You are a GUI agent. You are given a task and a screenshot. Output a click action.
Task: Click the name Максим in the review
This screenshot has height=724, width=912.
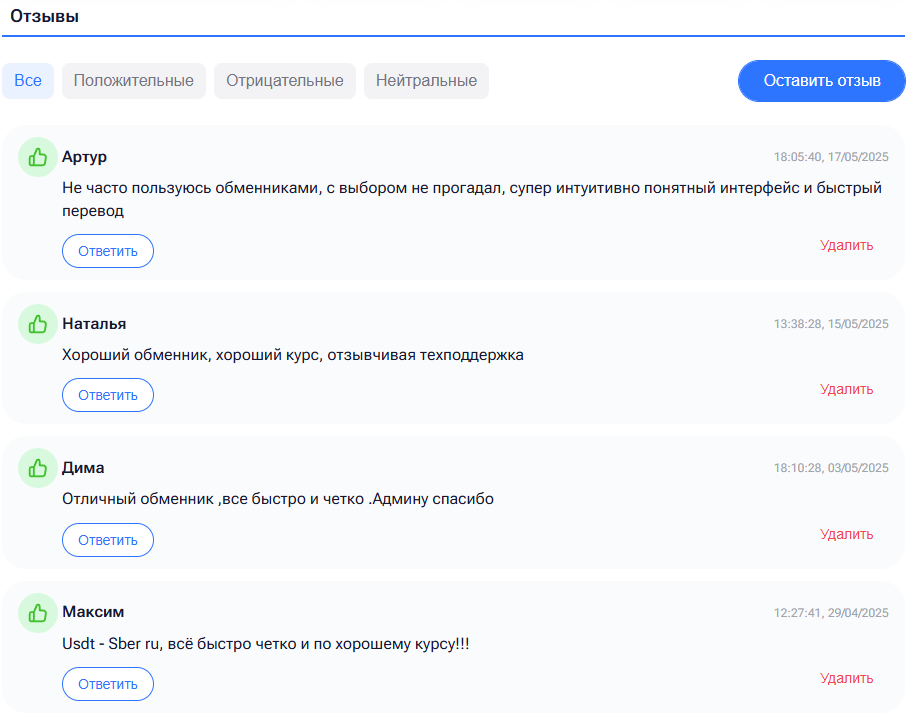[93, 612]
